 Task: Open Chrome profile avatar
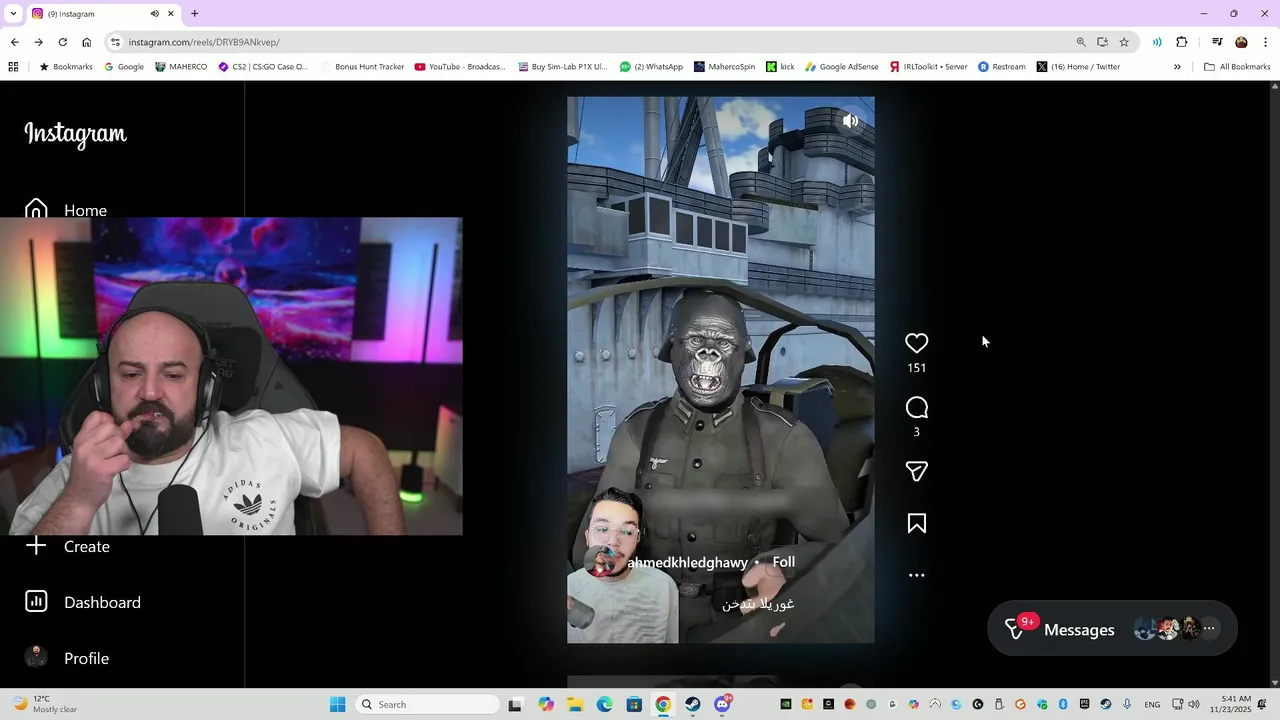coord(1241,42)
